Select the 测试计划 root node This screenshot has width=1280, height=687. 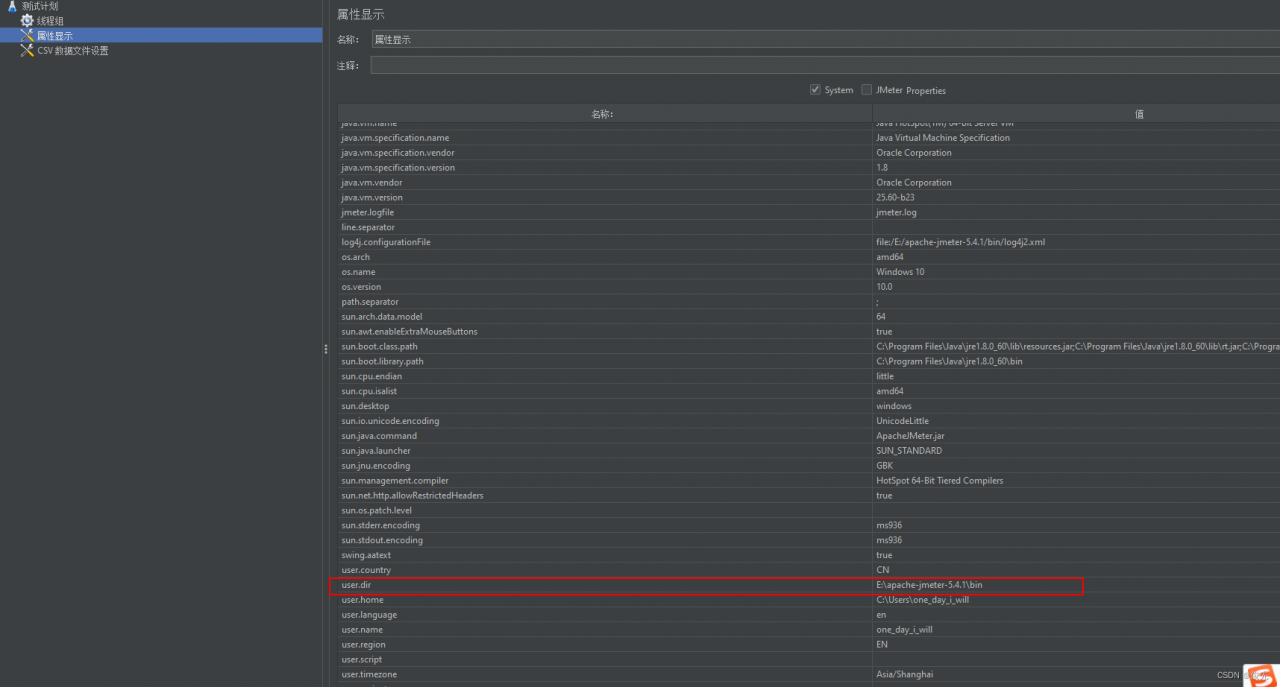click(x=40, y=6)
